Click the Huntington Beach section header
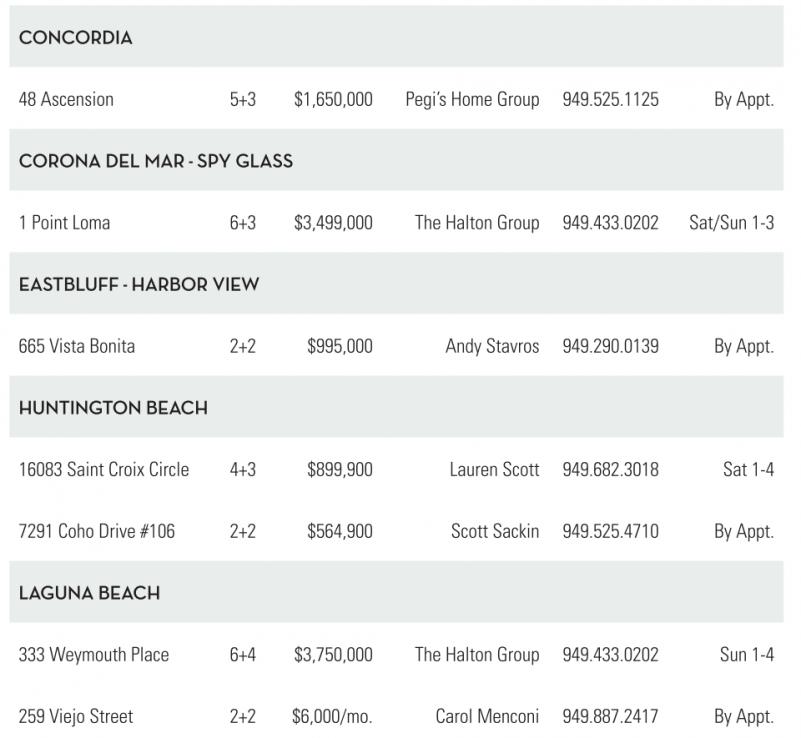The width and height of the screenshot is (801, 738). 113,408
